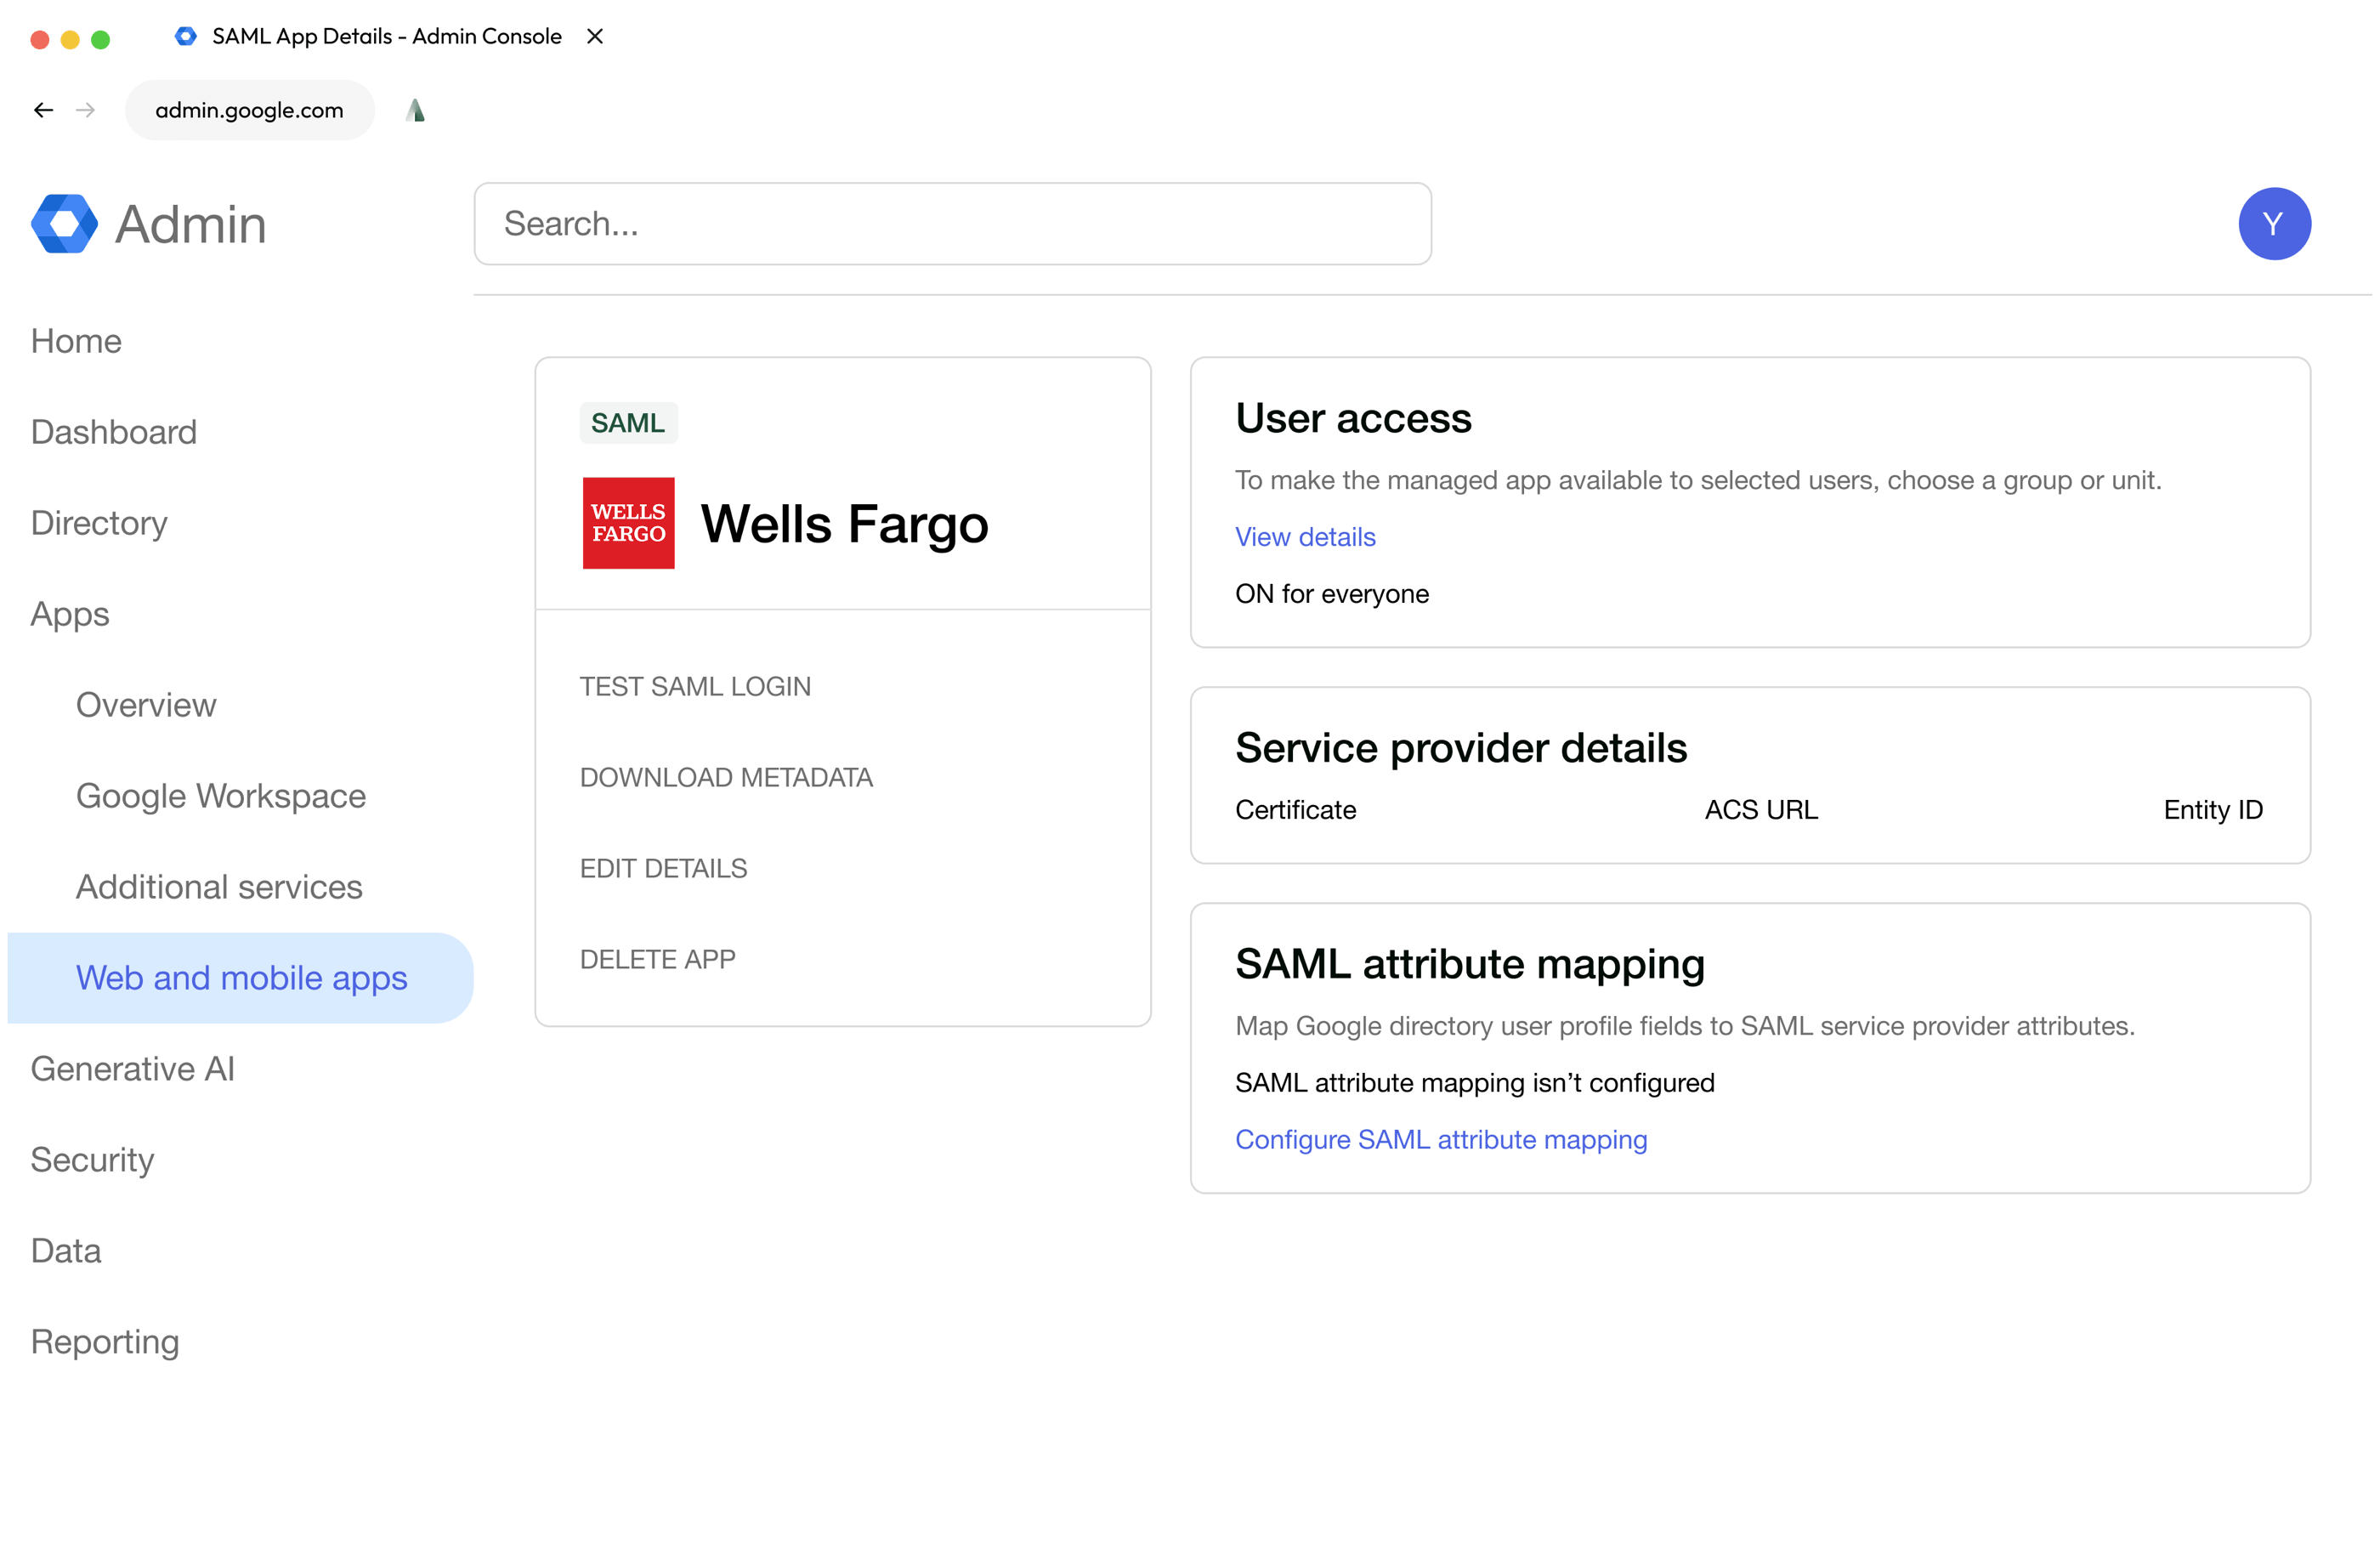
Task: Focus the Search input field
Action: [952, 224]
